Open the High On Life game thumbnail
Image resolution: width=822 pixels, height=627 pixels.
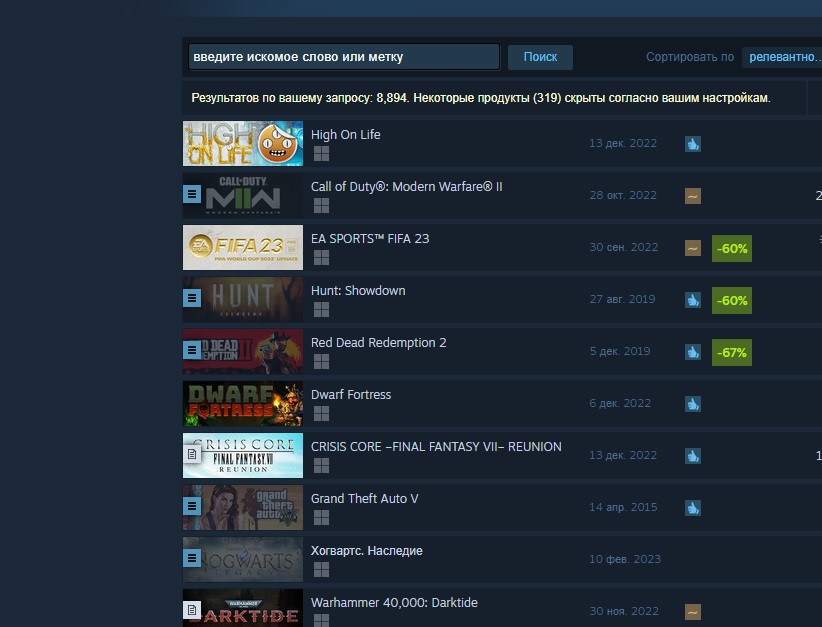pos(243,144)
